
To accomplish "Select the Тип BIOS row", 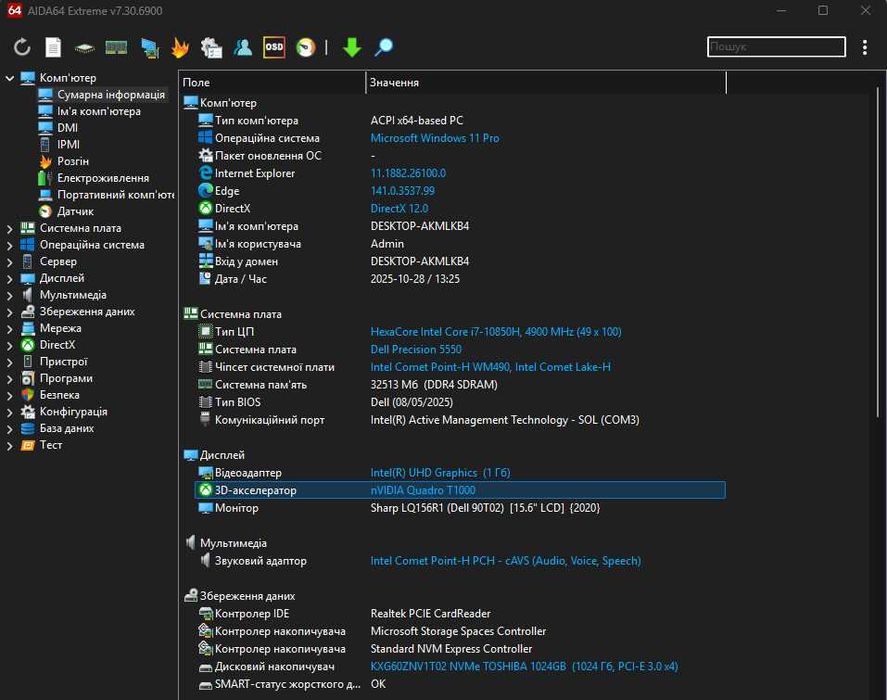I will coord(460,402).
